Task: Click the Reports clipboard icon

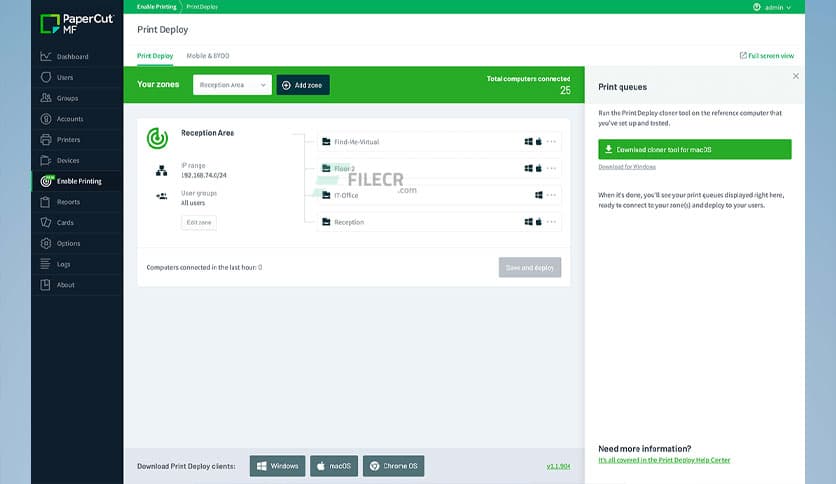Action: point(46,202)
